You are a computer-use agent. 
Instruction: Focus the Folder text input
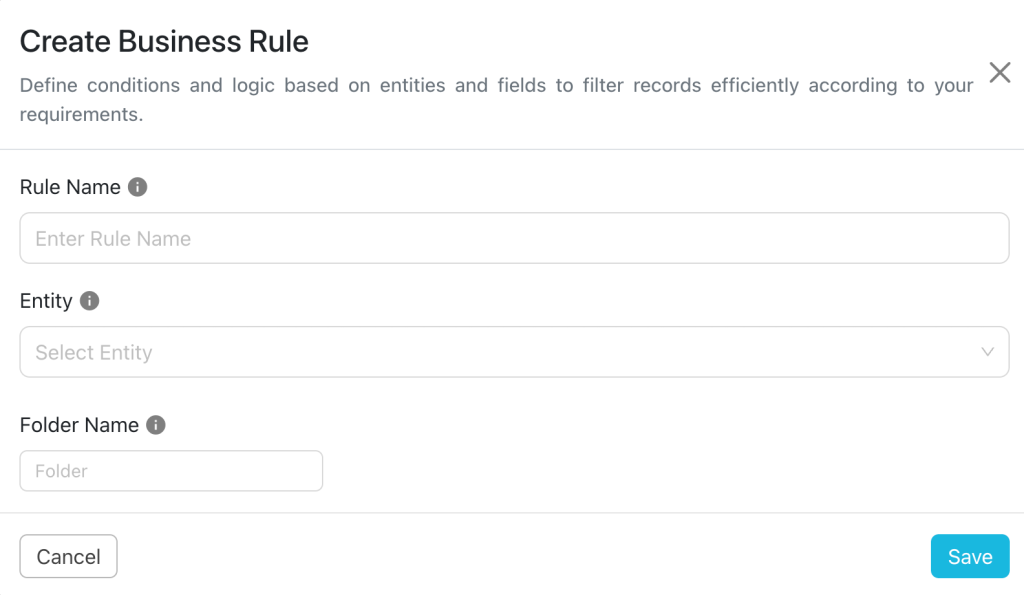(171, 471)
